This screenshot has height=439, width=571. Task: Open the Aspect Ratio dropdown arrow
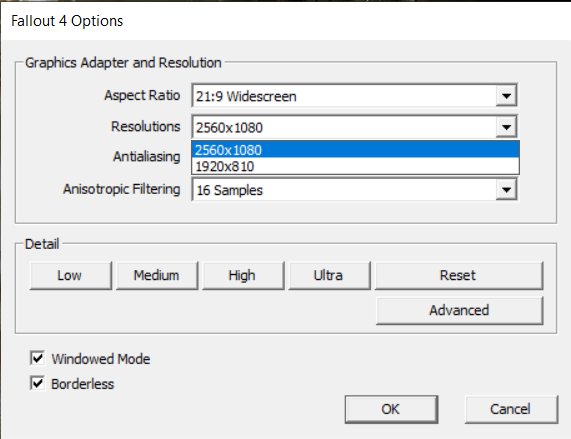506,96
